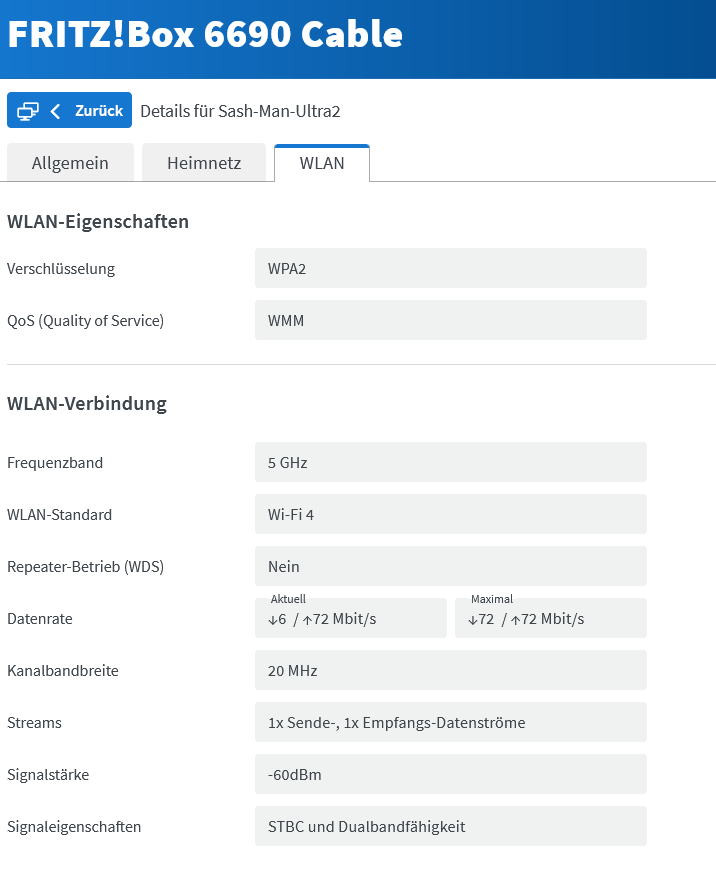Click the Signalstärke label
716x873 pixels.
(48, 775)
